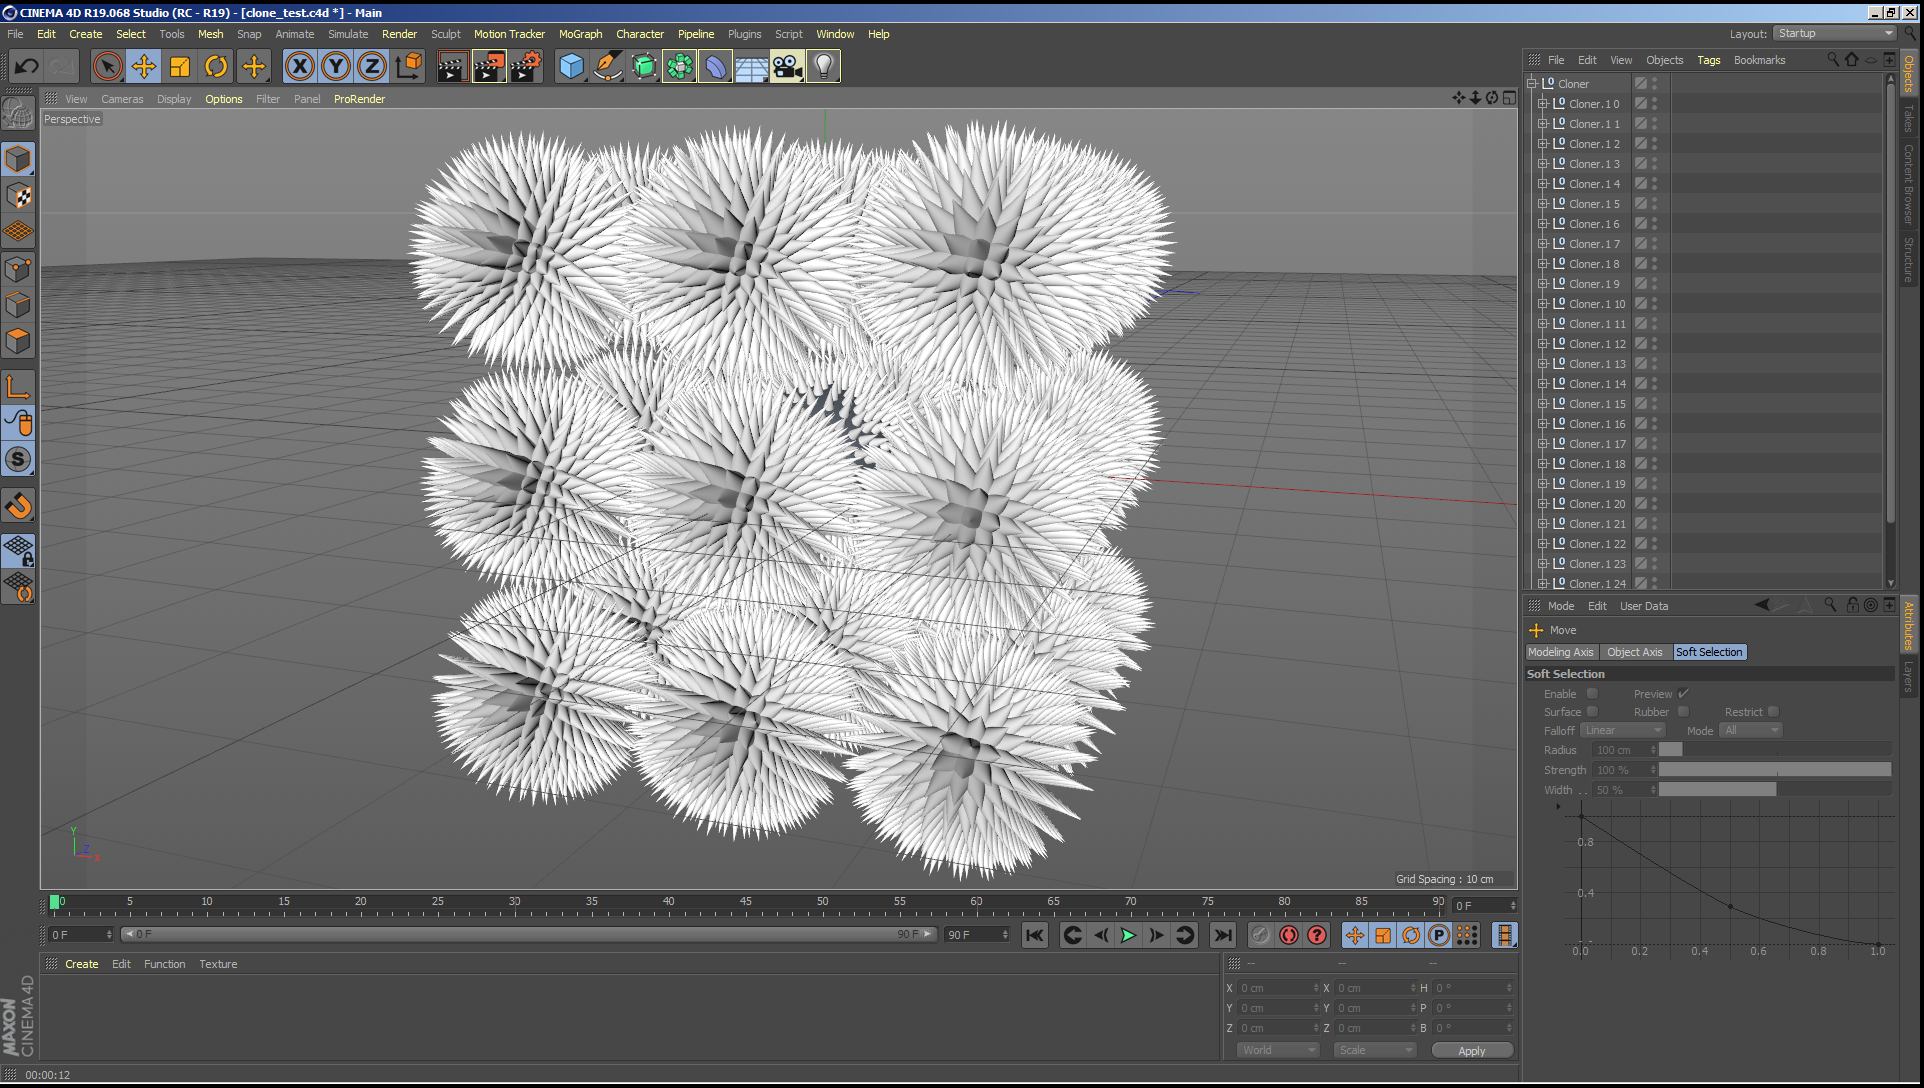1924x1088 pixels.
Task: Switch to the Object Axis tab
Action: coord(1634,652)
